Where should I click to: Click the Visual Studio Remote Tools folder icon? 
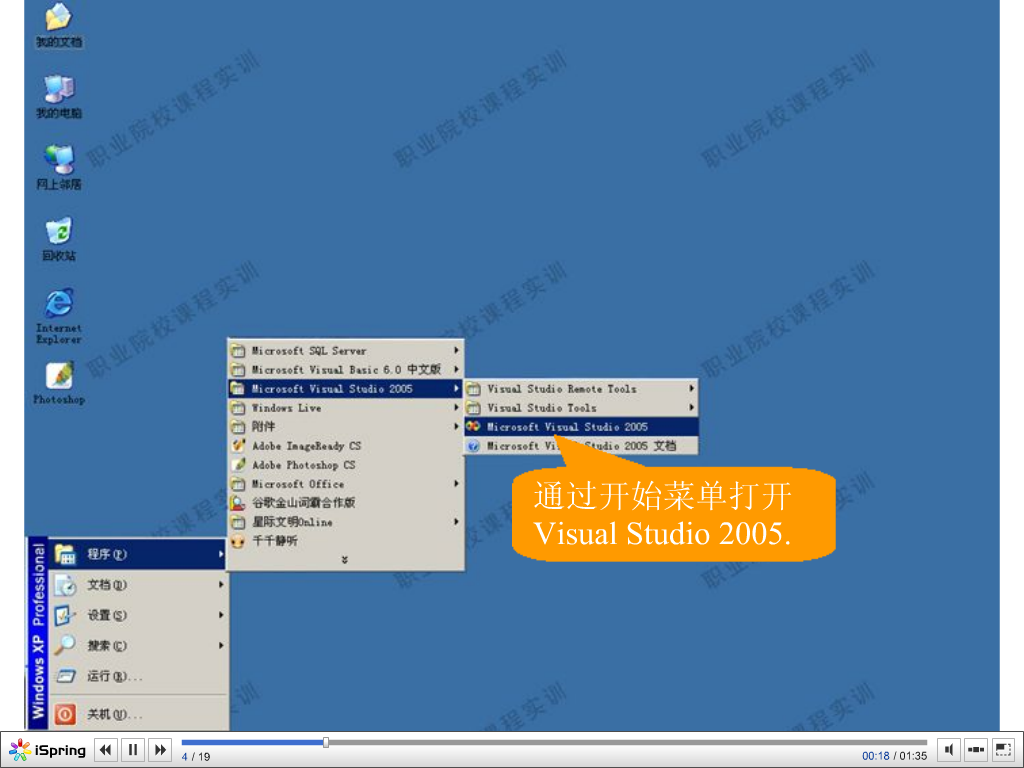473,389
